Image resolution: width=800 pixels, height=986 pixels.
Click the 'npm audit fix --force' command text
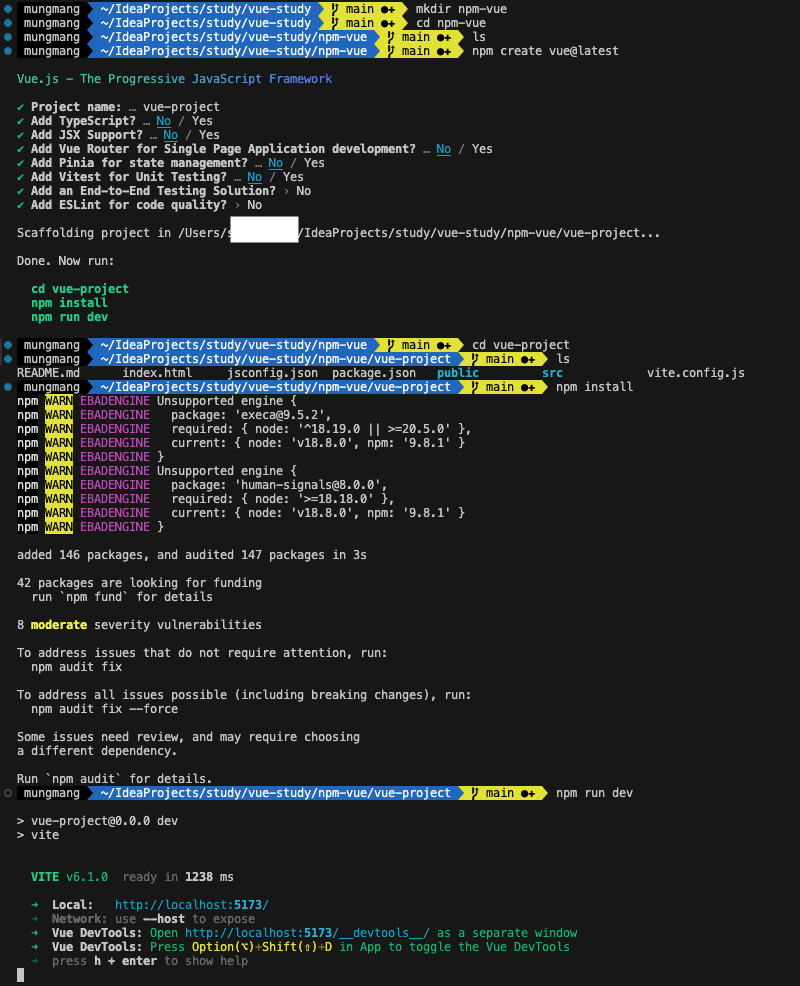pos(104,709)
